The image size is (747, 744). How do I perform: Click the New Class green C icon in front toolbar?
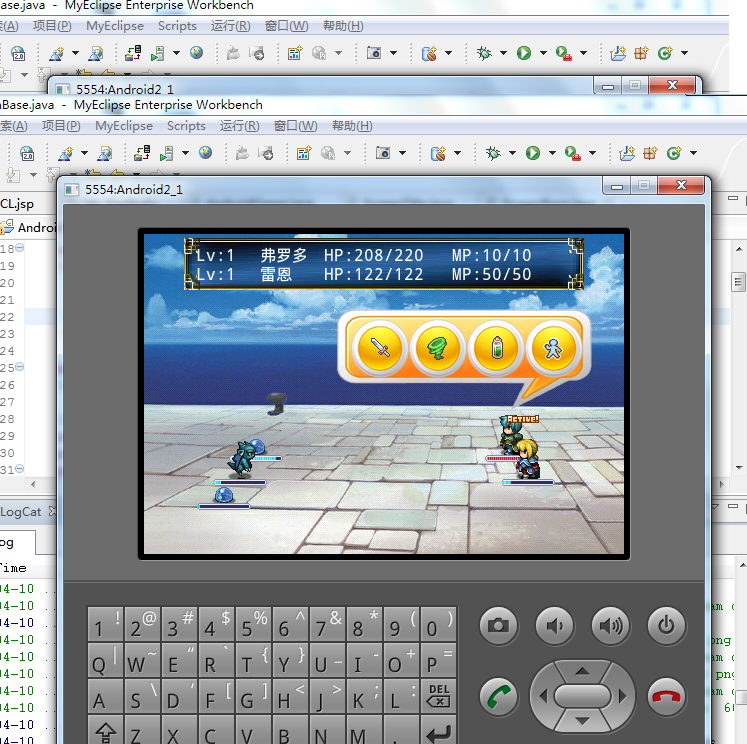(x=674, y=153)
